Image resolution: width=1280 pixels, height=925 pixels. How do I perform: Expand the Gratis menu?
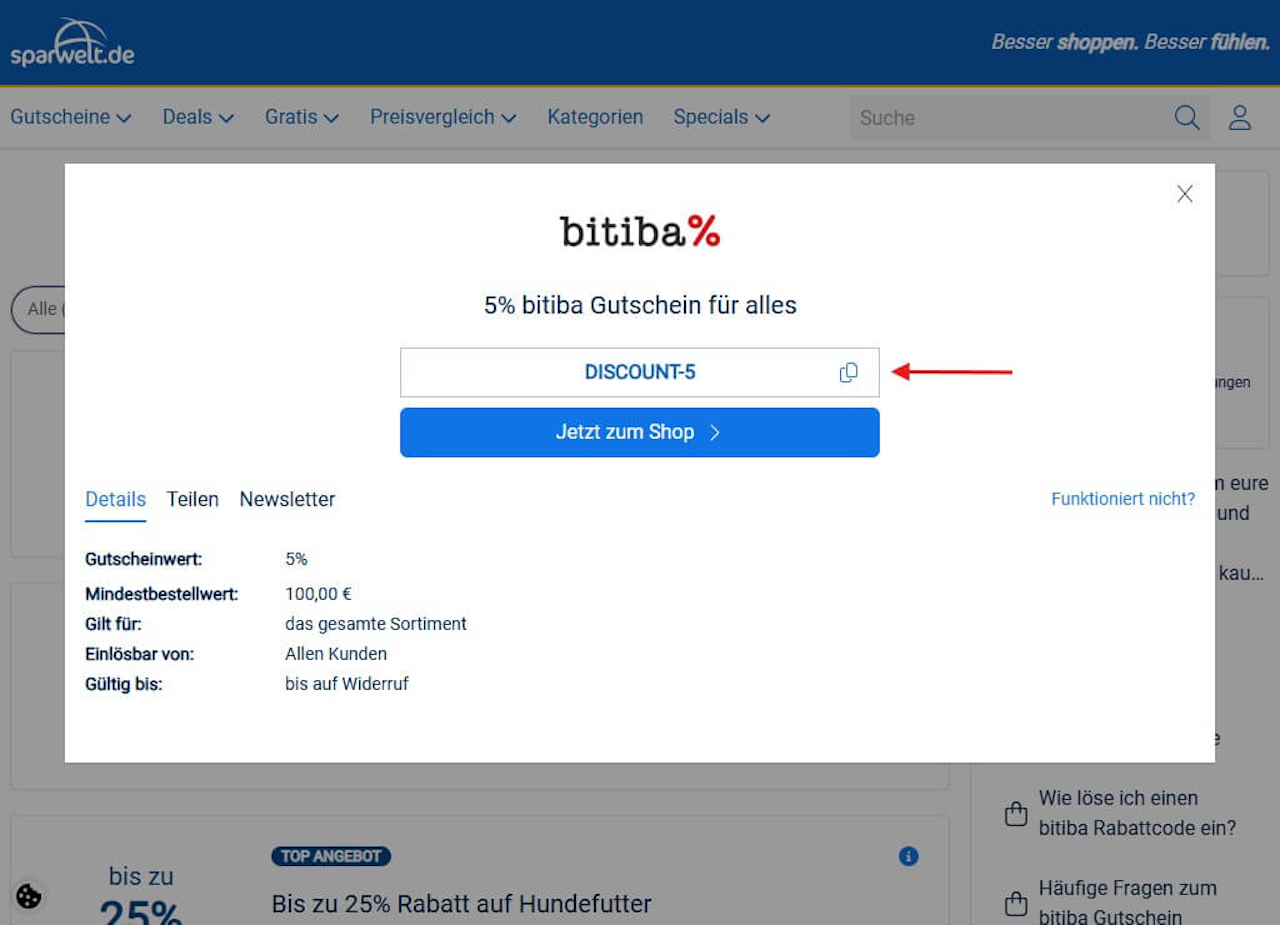tap(302, 117)
